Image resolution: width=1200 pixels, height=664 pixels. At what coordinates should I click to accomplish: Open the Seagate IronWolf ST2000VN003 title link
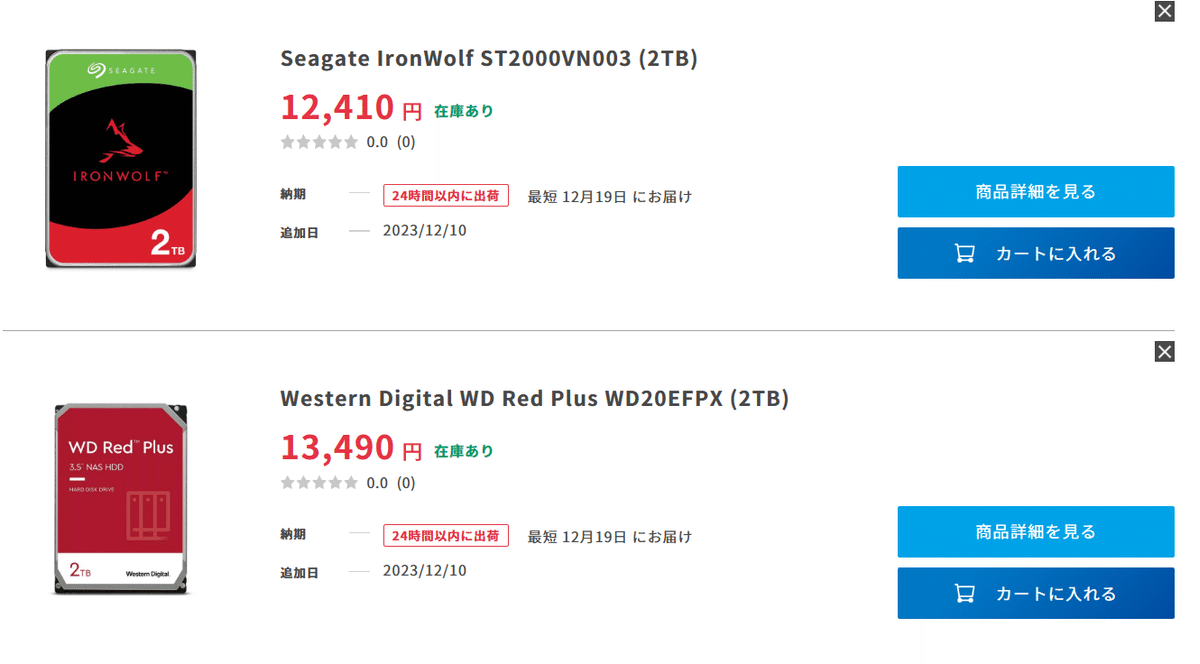(x=489, y=58)
